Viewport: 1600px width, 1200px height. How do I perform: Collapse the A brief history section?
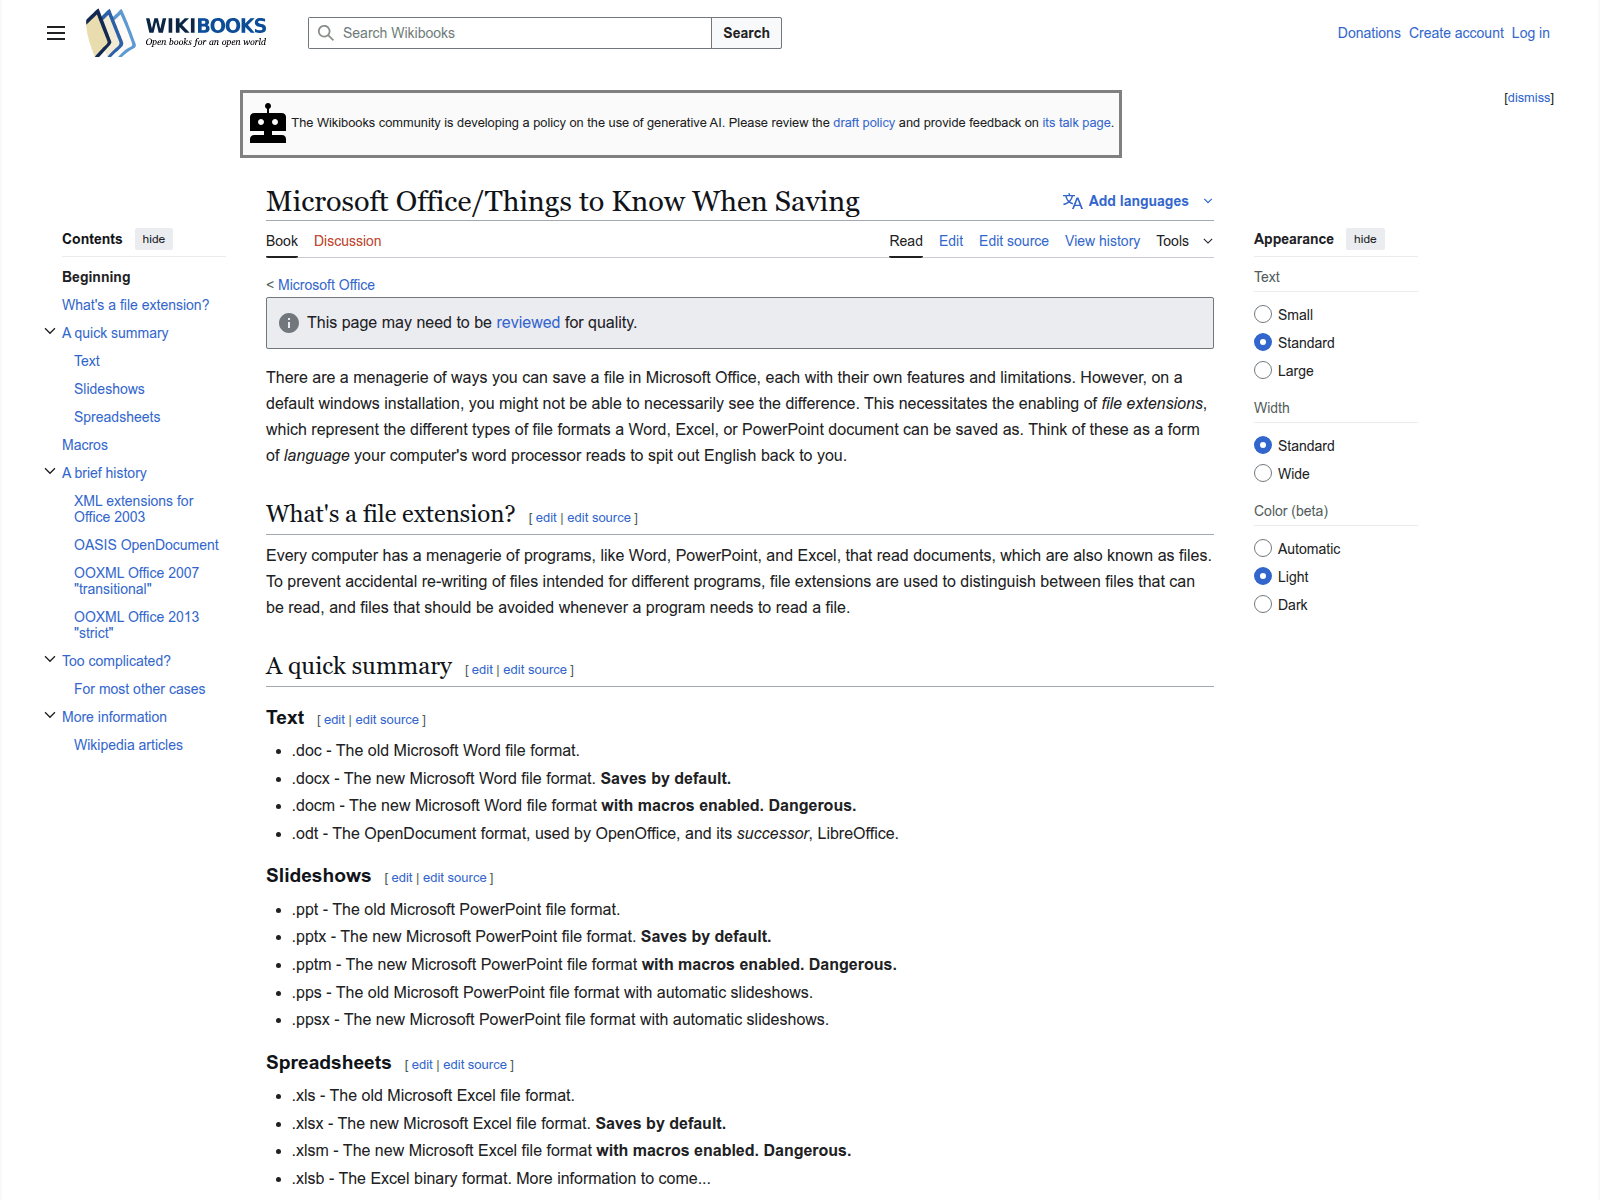50,469
